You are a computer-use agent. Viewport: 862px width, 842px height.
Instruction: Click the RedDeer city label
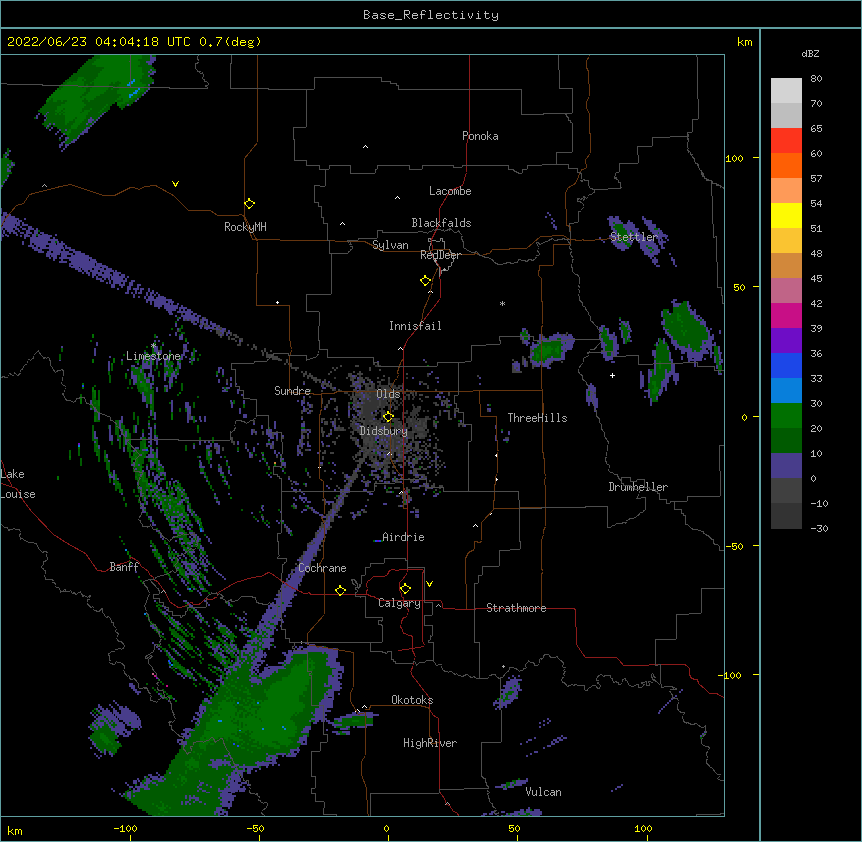click(440, 255)
